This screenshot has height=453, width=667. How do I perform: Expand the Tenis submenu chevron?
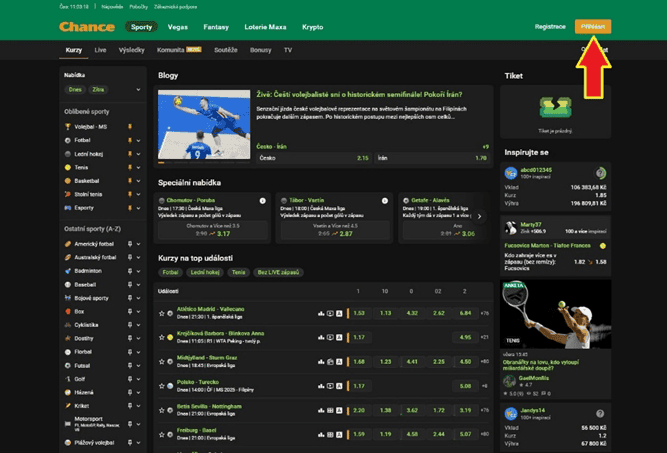(138, 168)
